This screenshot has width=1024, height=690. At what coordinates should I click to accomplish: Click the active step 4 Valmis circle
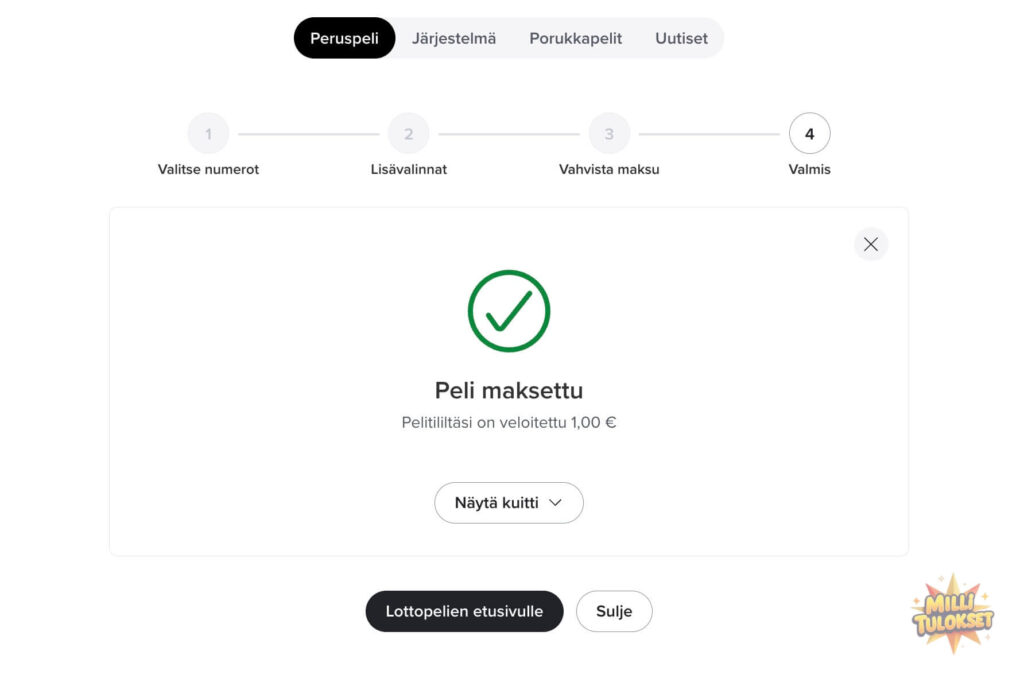pos(809,133)
